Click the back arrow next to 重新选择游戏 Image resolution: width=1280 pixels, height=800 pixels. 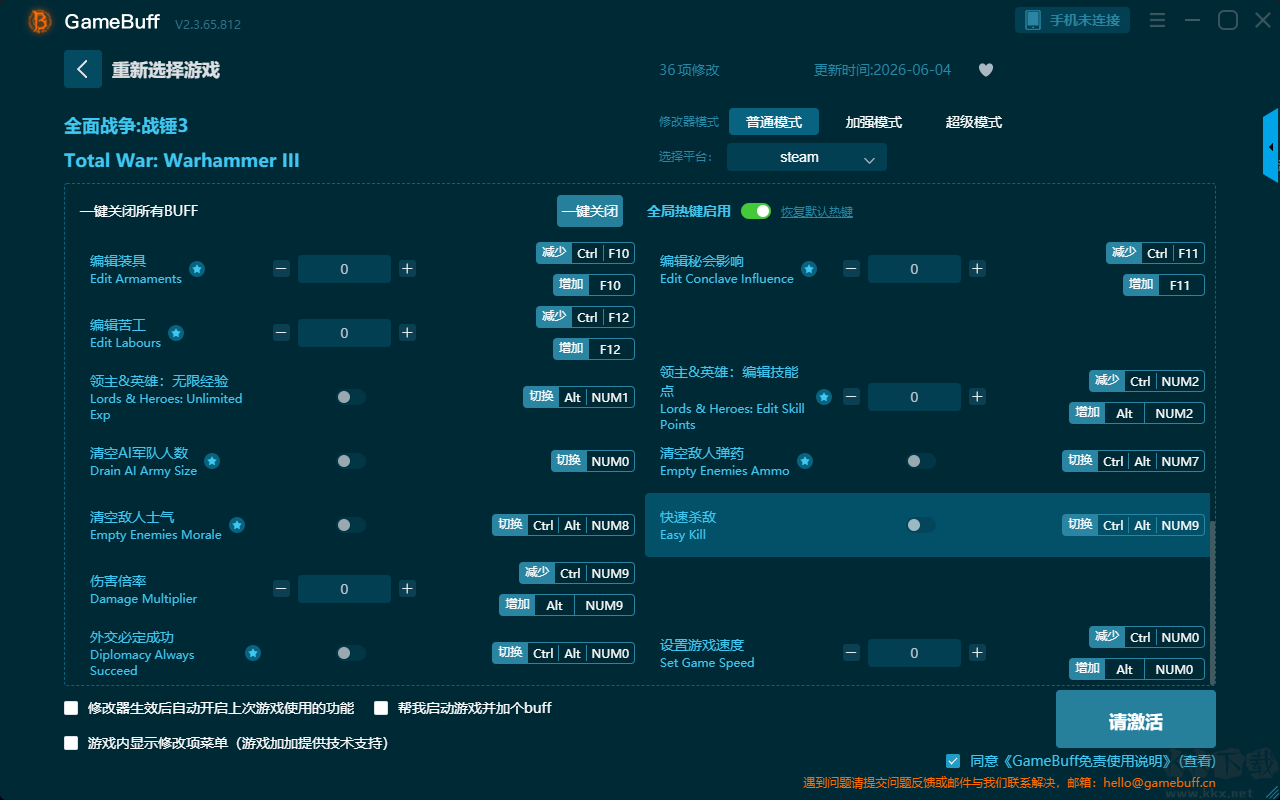pos(83,69)
